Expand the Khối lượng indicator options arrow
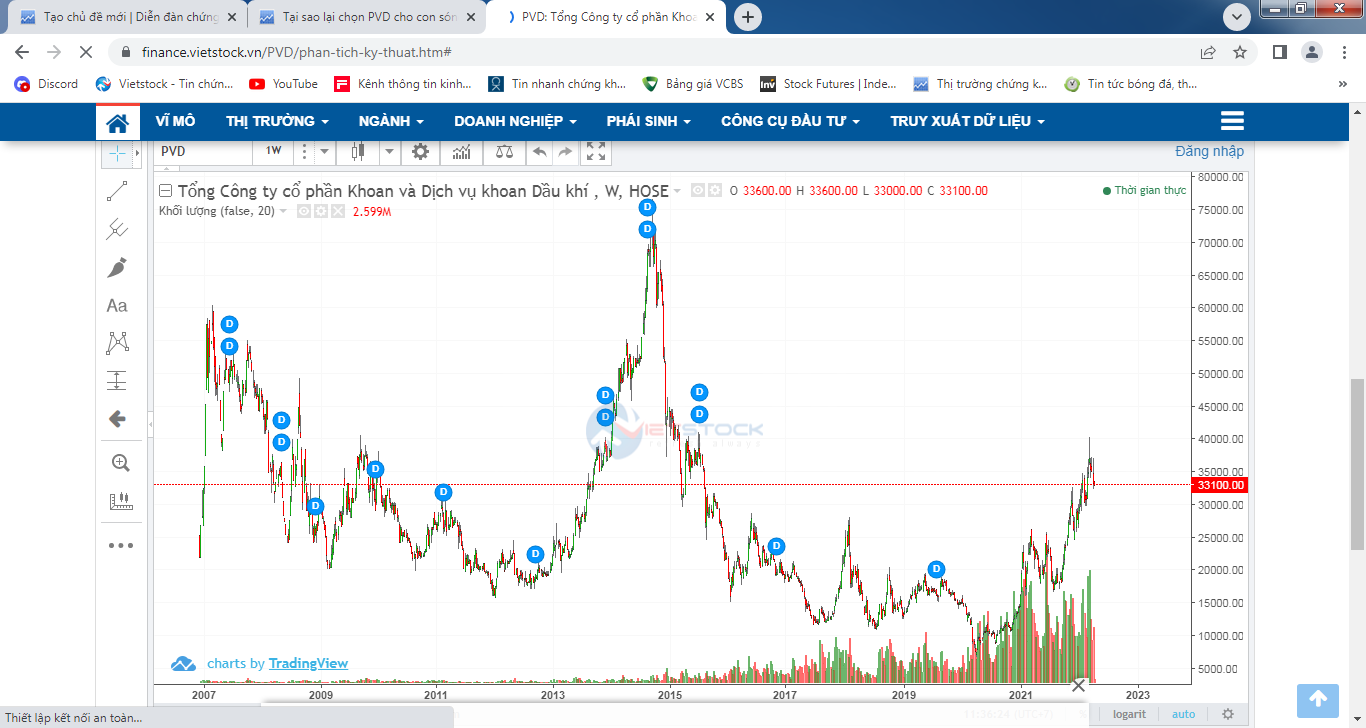The image size is (1366, 728). (283, 211)
